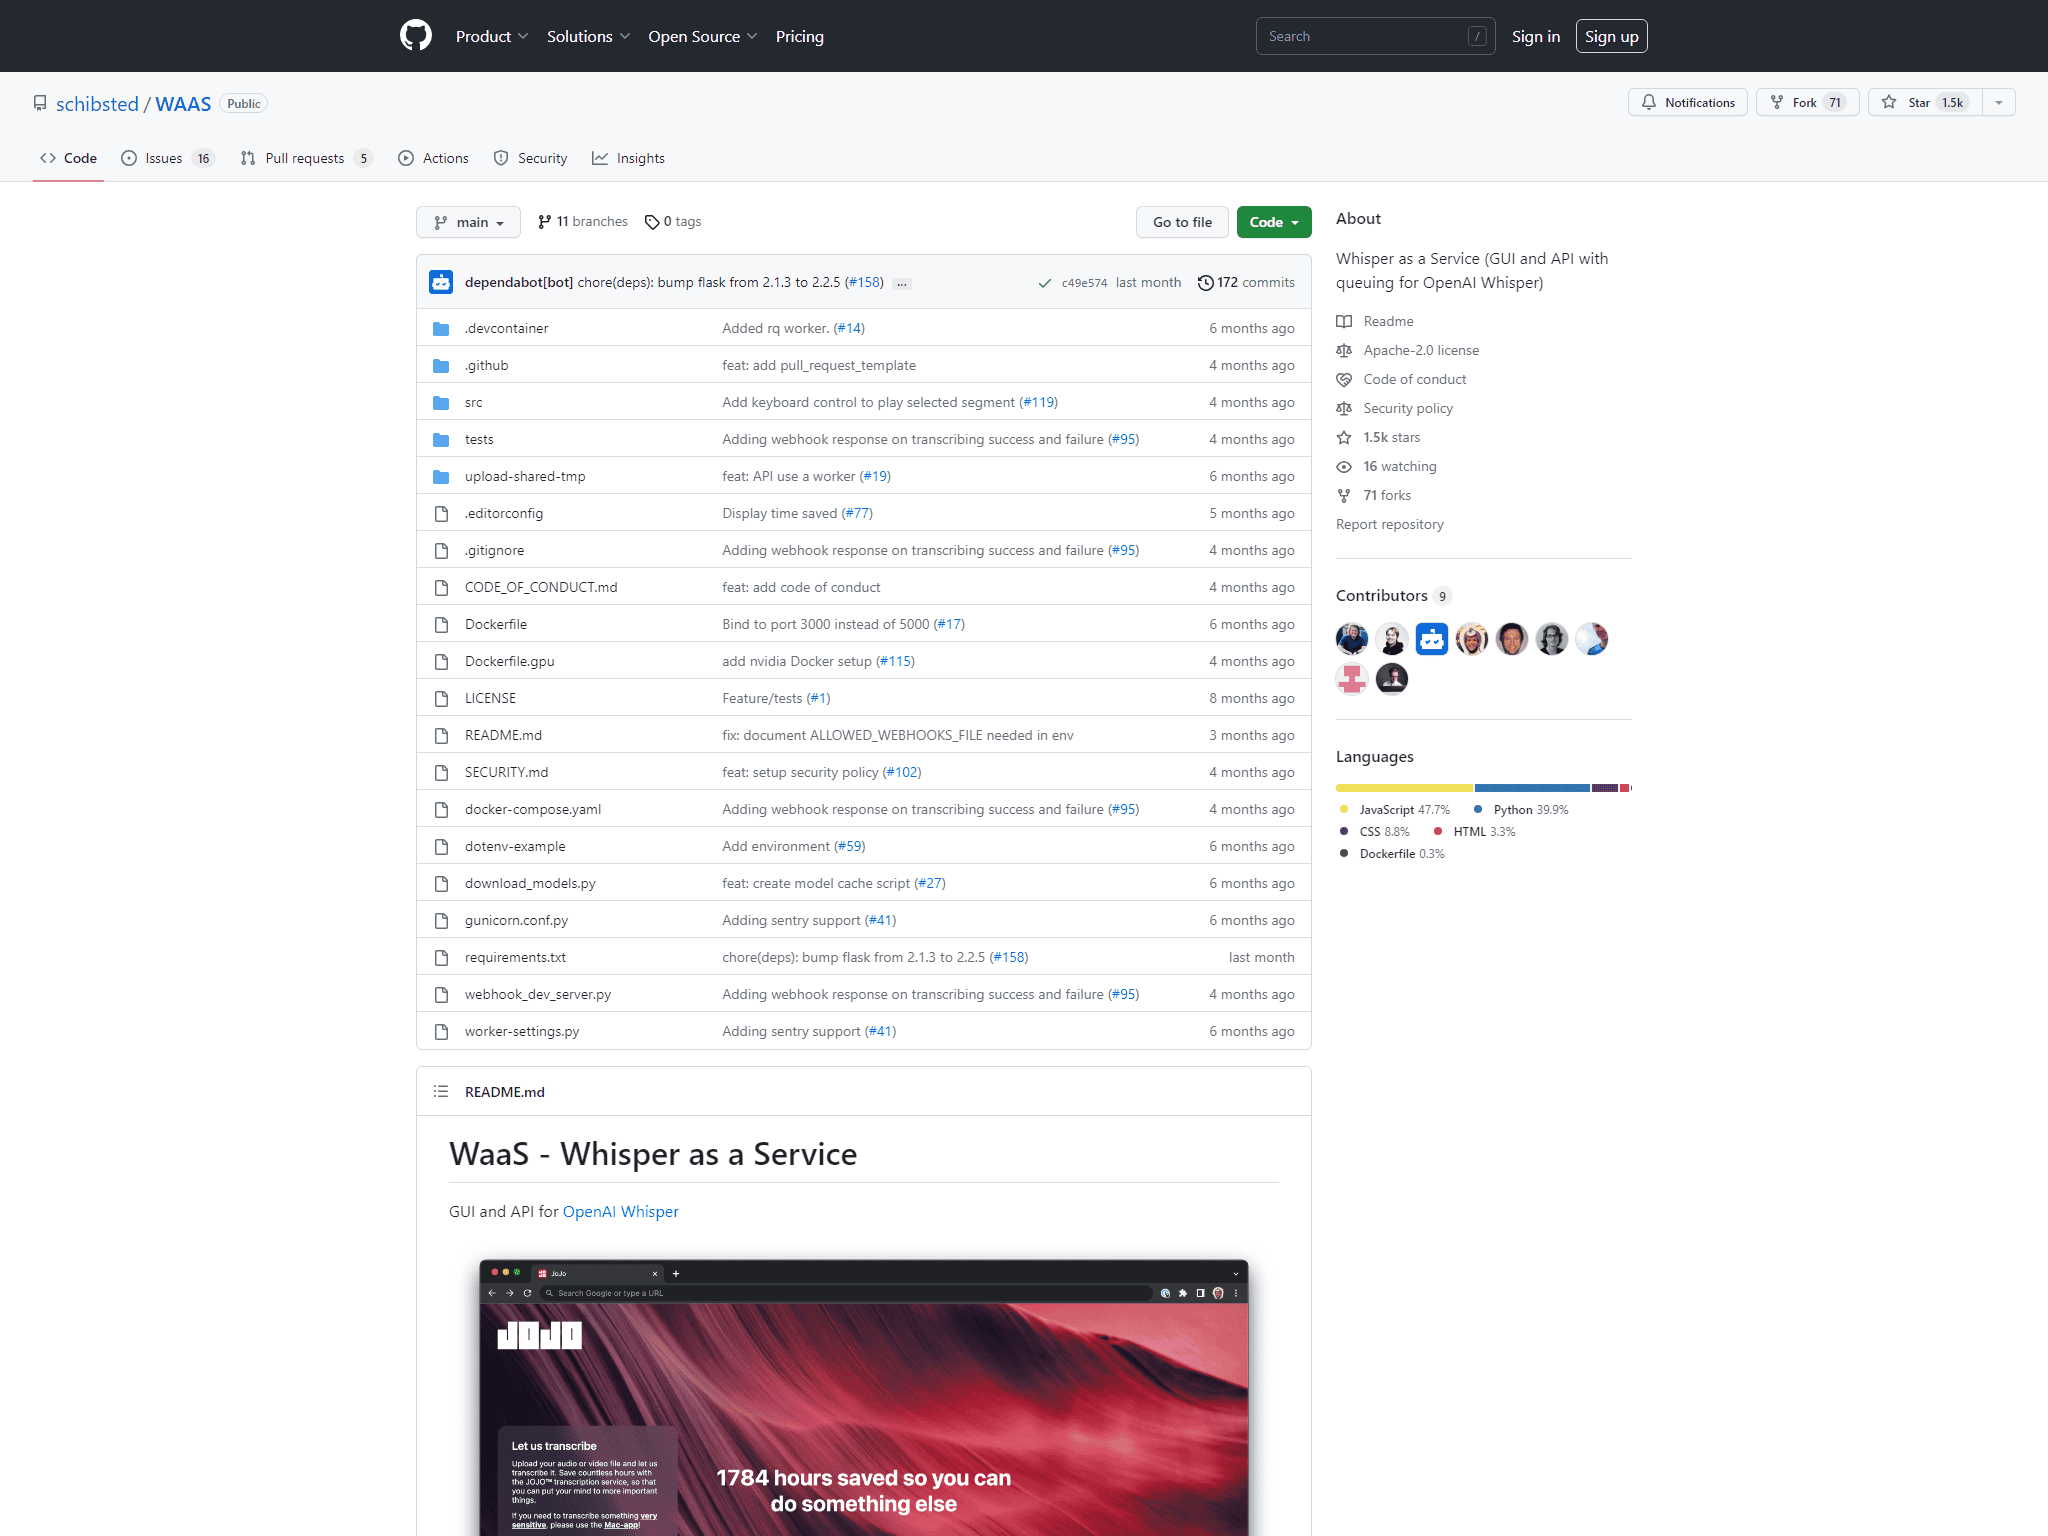Viewport: 2048px width, 1536px height.
Task: Open the Pricing page
Action: 800,36
